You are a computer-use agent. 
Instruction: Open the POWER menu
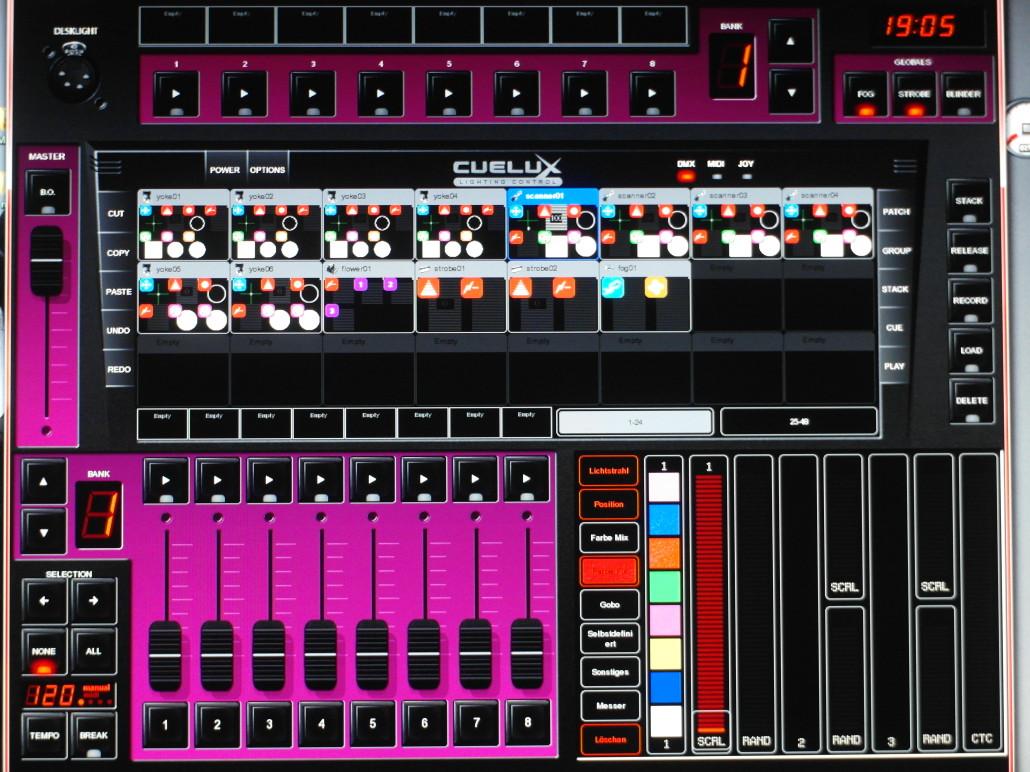[x=224, y=170]
